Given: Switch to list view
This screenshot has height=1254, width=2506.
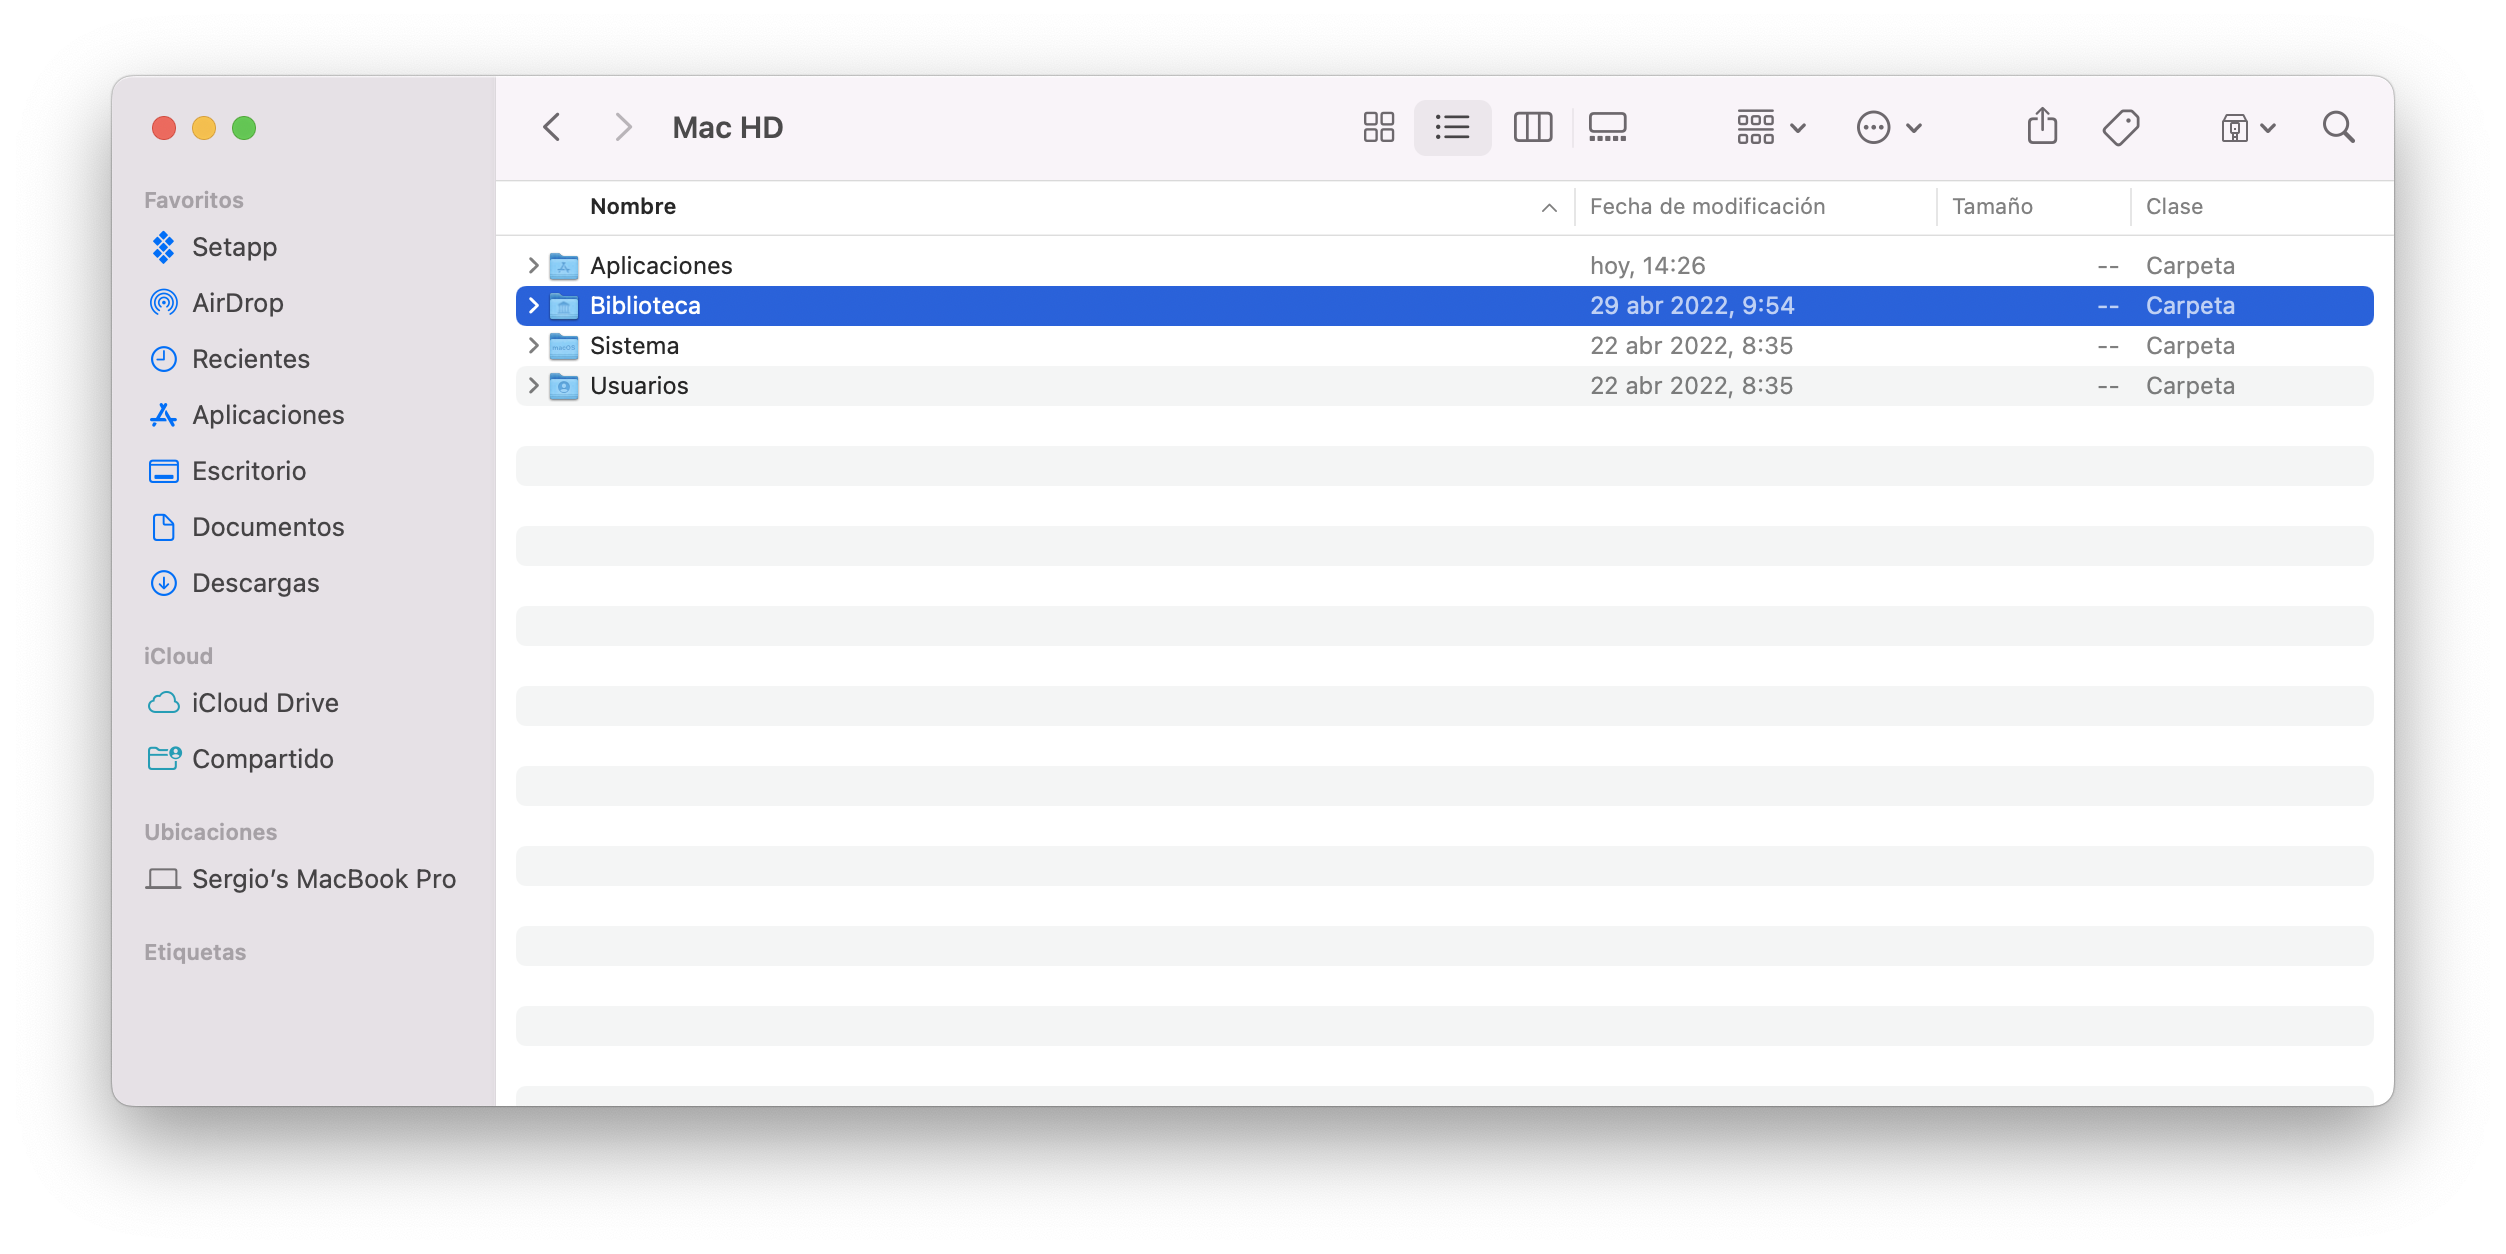Looking at the screenshot, I should pyautogui.click(x=1451, y=126).
